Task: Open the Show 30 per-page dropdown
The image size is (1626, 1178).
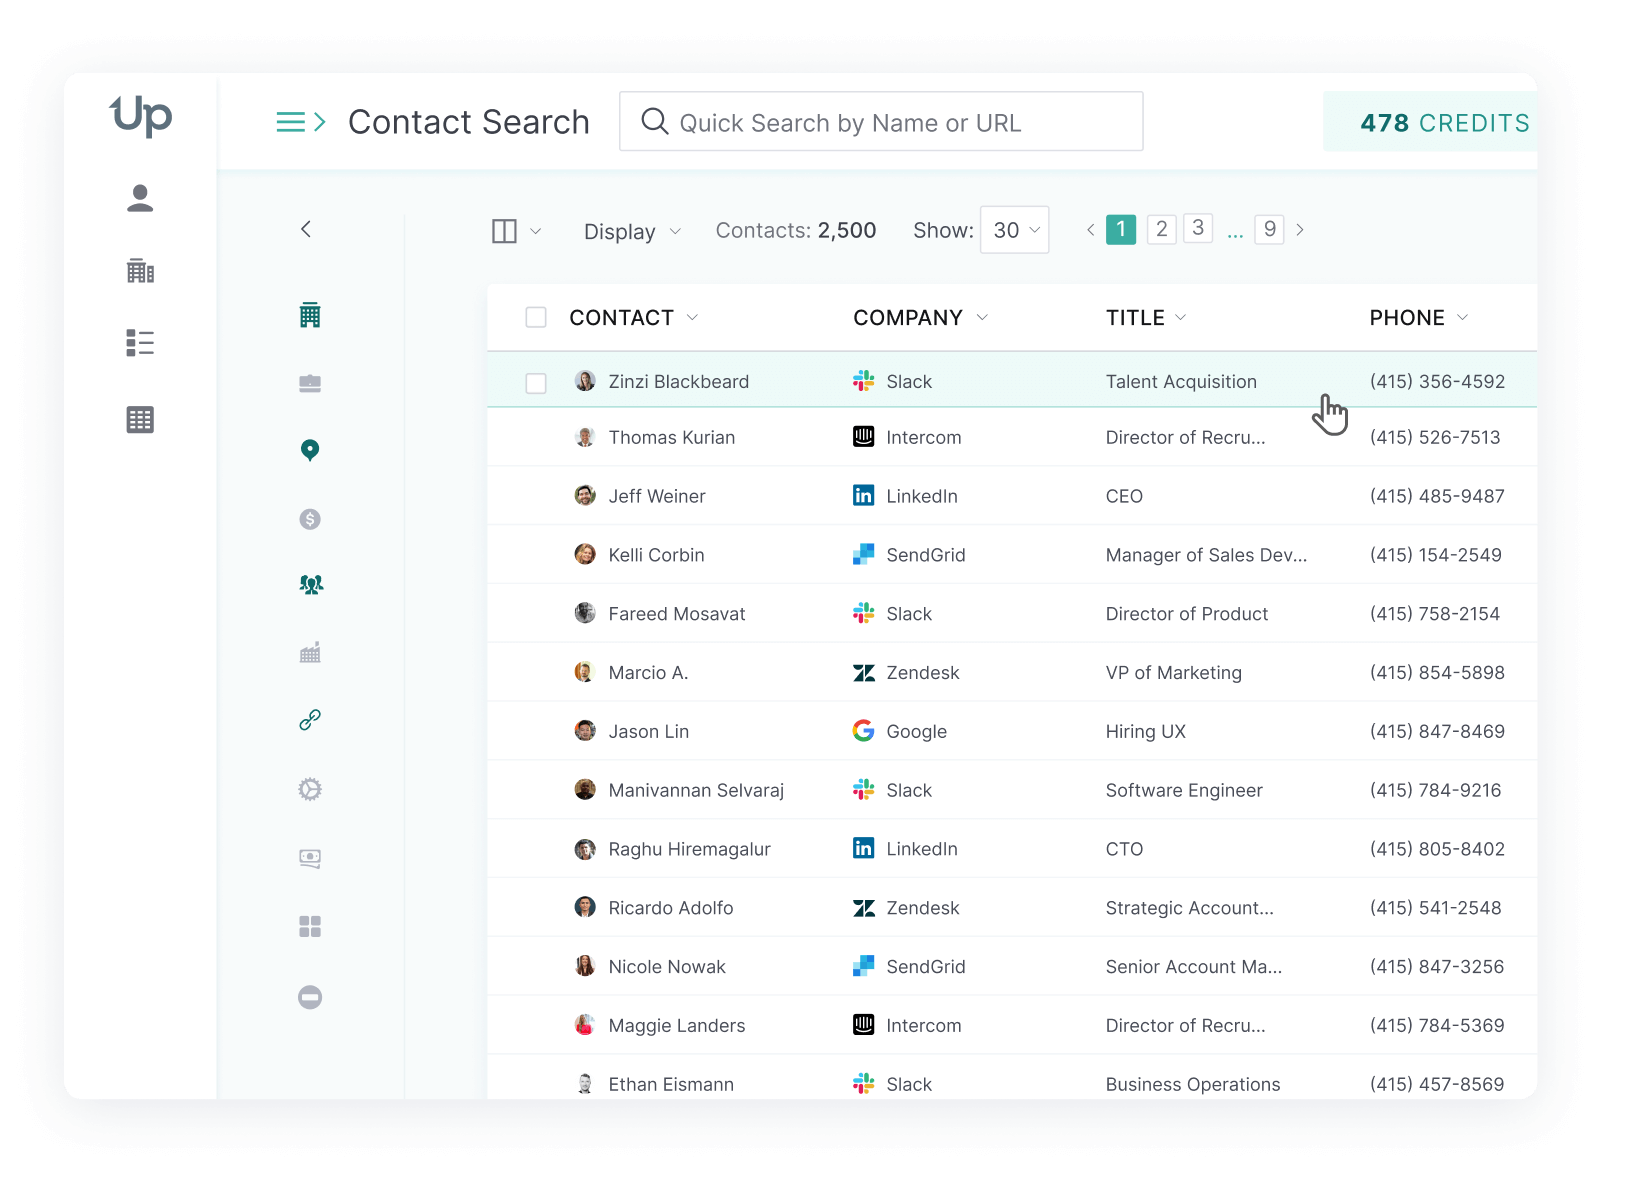Action: coord(1014,230)
